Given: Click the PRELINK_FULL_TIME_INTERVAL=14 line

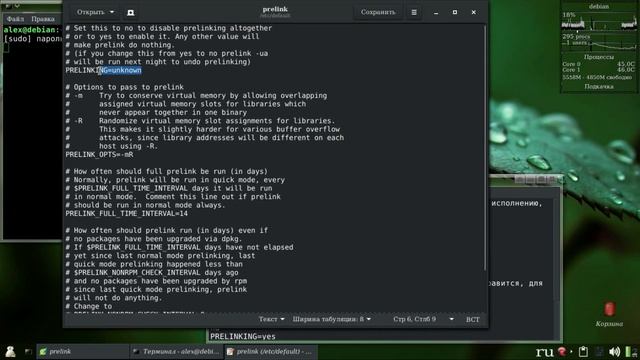Looking at the screenshot, I should point(127,213).
